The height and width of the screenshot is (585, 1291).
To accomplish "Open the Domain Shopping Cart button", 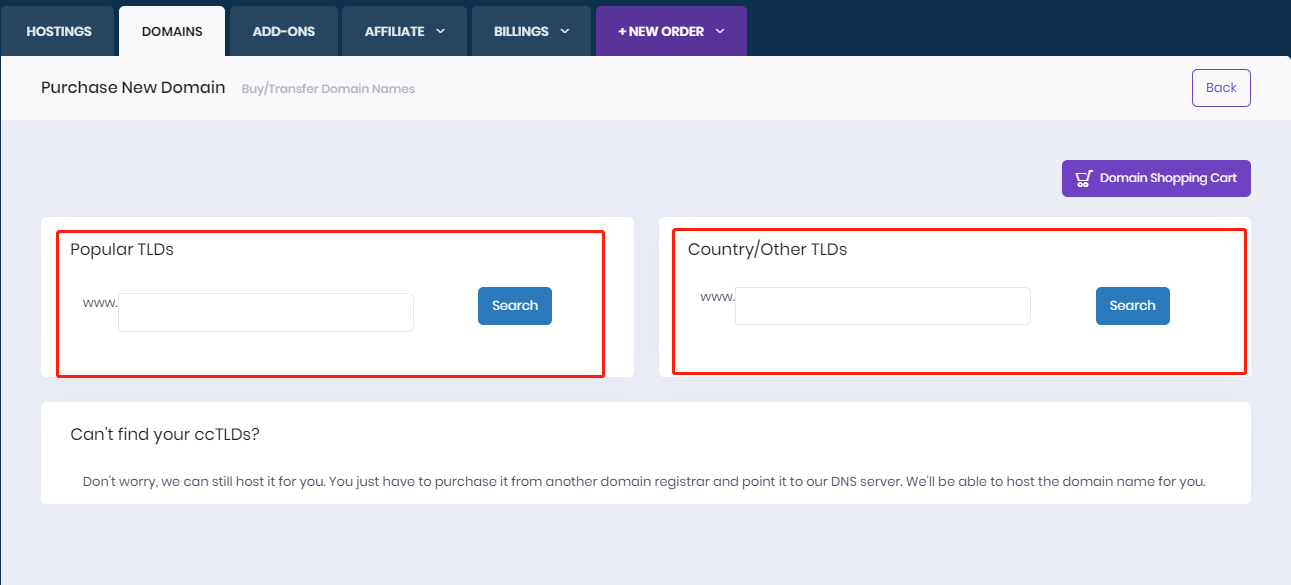I will [x=1156, y=179].
